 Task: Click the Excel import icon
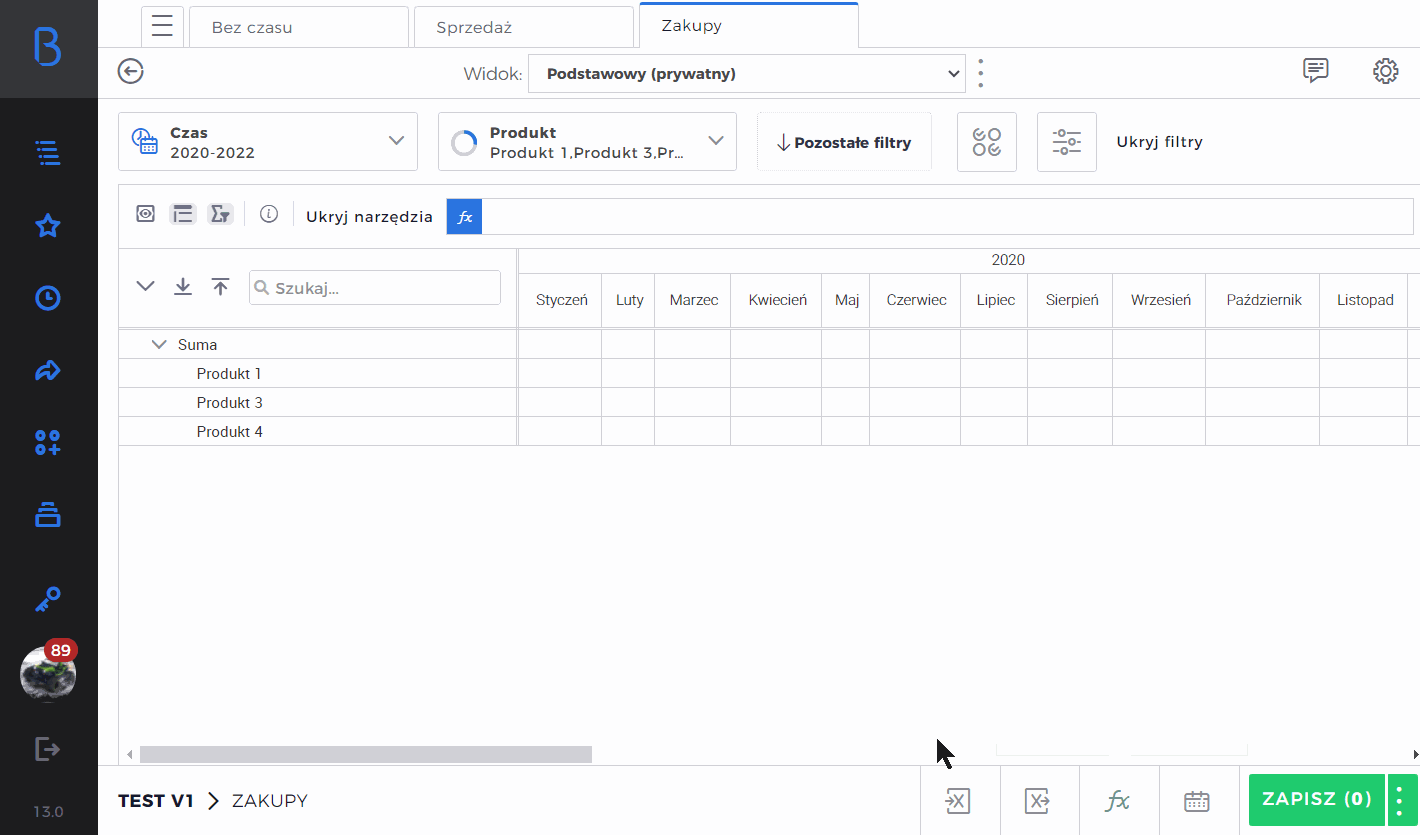coord(958,800)
